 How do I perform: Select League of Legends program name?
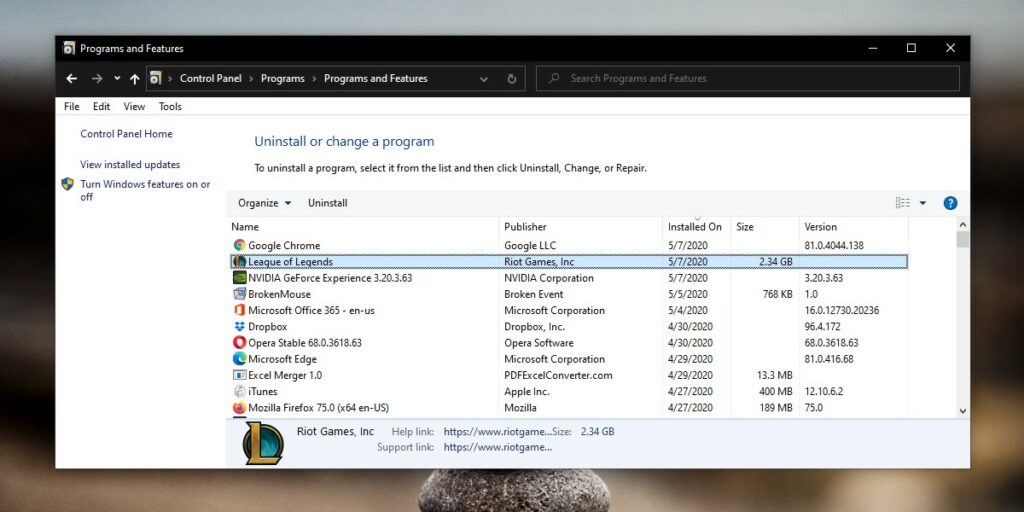click(291, 262)
